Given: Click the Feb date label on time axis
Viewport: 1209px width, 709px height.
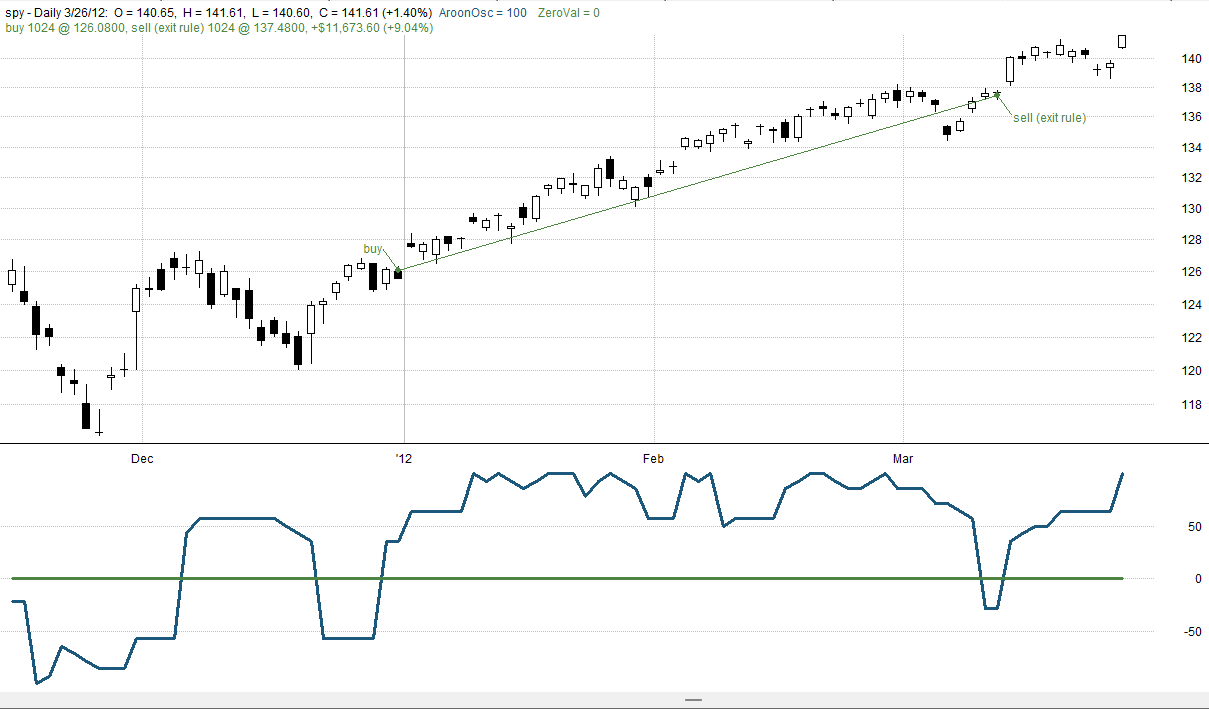Looking at the screenshot, I should click(653, 458).
